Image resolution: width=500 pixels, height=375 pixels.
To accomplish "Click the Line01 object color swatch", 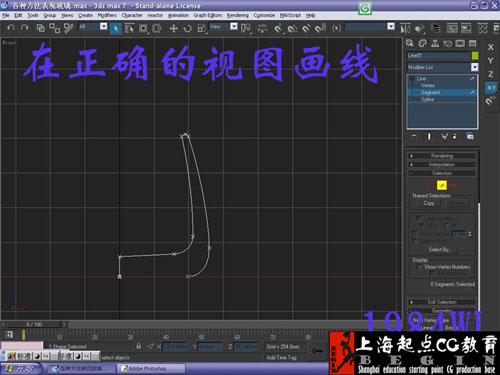I will click(475, 55).
